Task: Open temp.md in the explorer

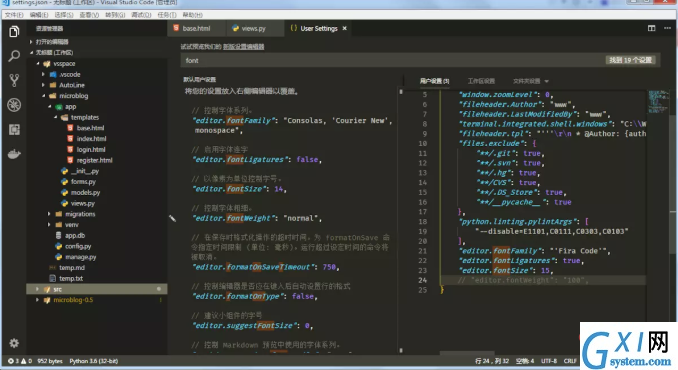Action: [72, 268]
